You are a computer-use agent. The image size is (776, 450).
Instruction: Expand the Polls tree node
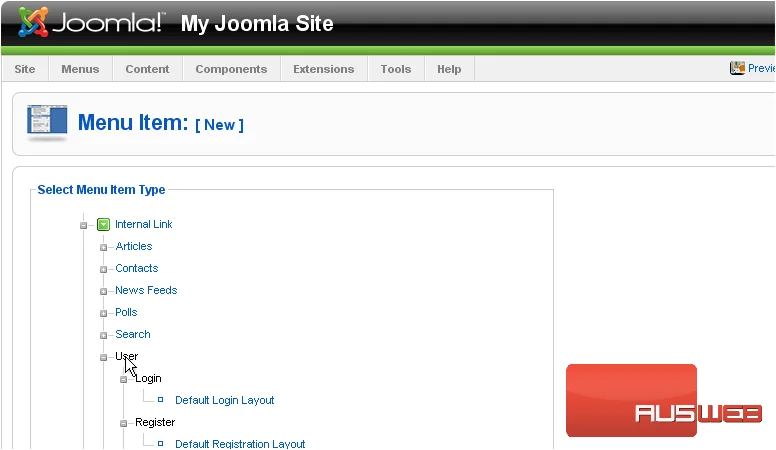coord(103,313)
